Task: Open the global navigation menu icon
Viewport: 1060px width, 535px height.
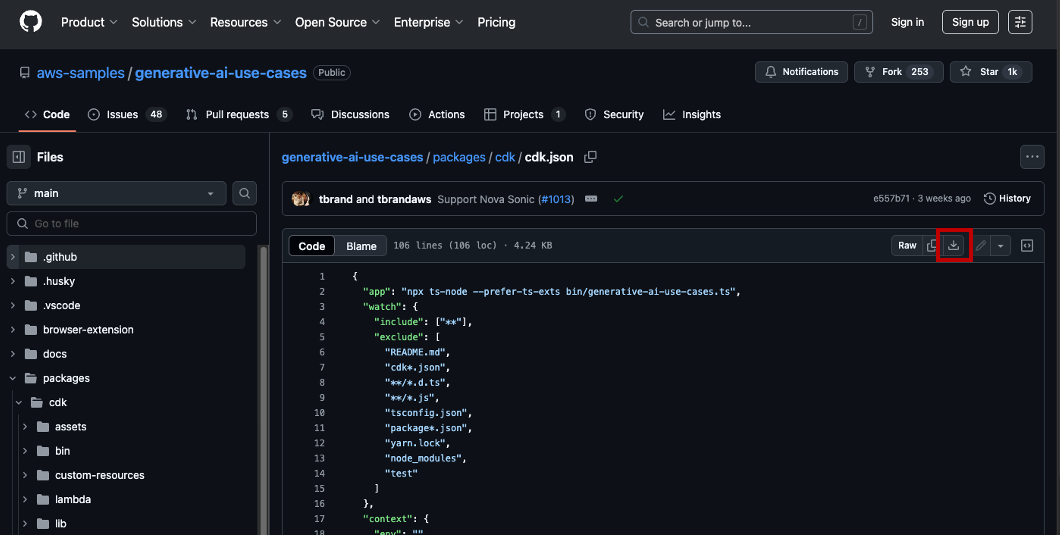Action: (x=1020, y=22)
